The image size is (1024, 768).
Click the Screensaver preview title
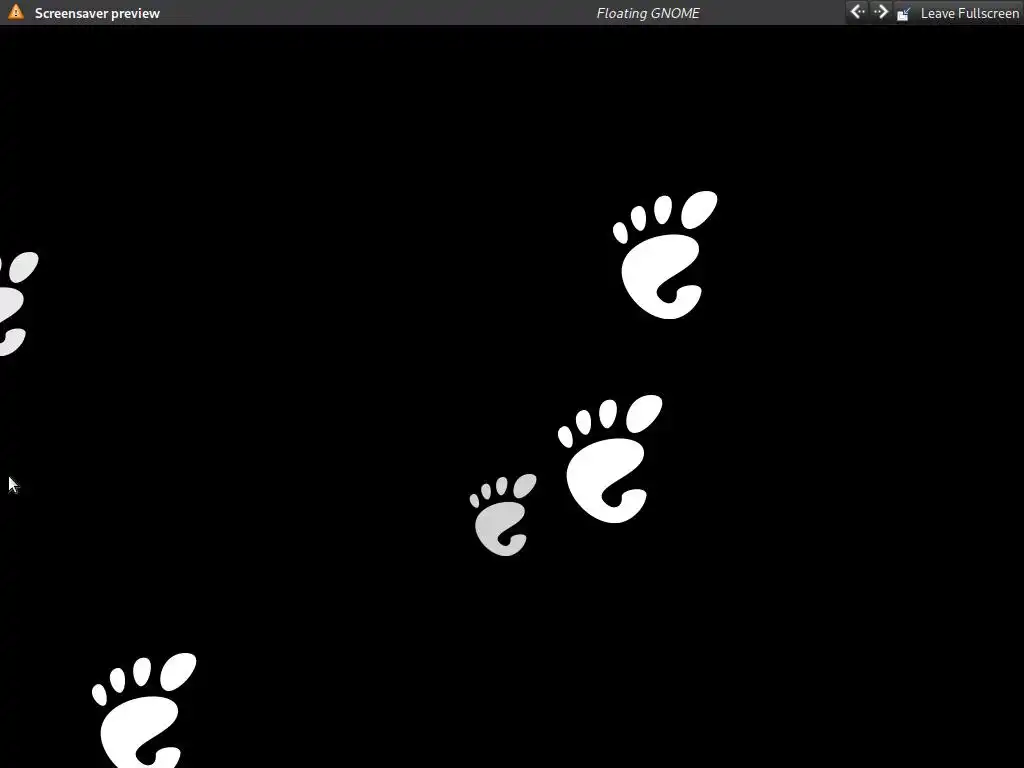(x=97, y=13)
